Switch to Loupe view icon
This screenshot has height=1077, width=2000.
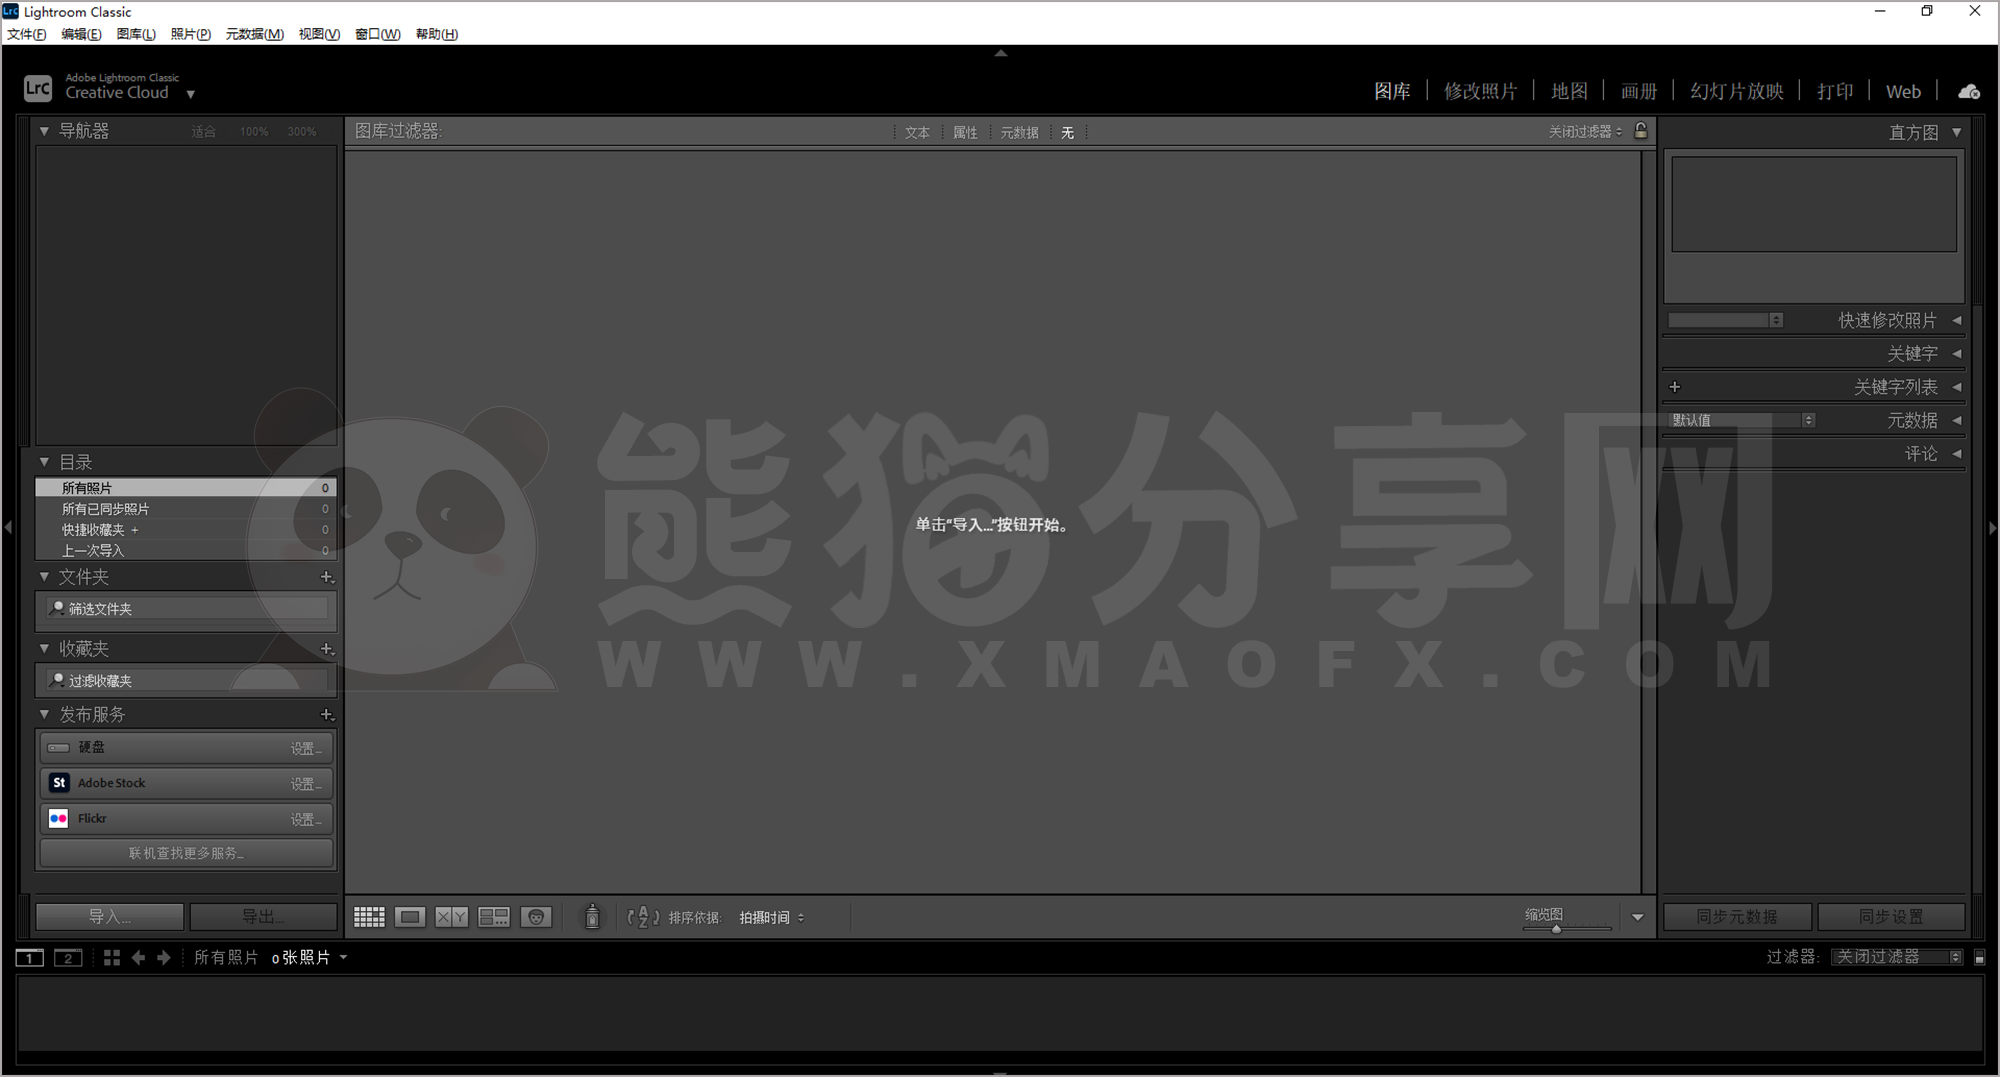(409, 916)
